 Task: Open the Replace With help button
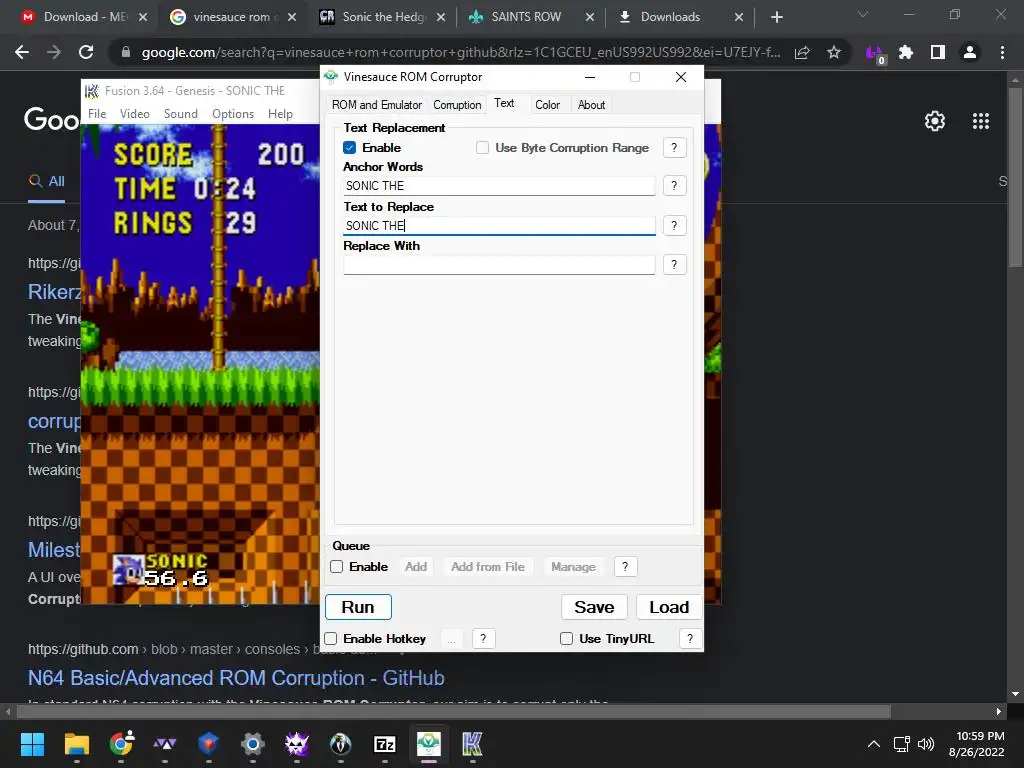point(674,264)
